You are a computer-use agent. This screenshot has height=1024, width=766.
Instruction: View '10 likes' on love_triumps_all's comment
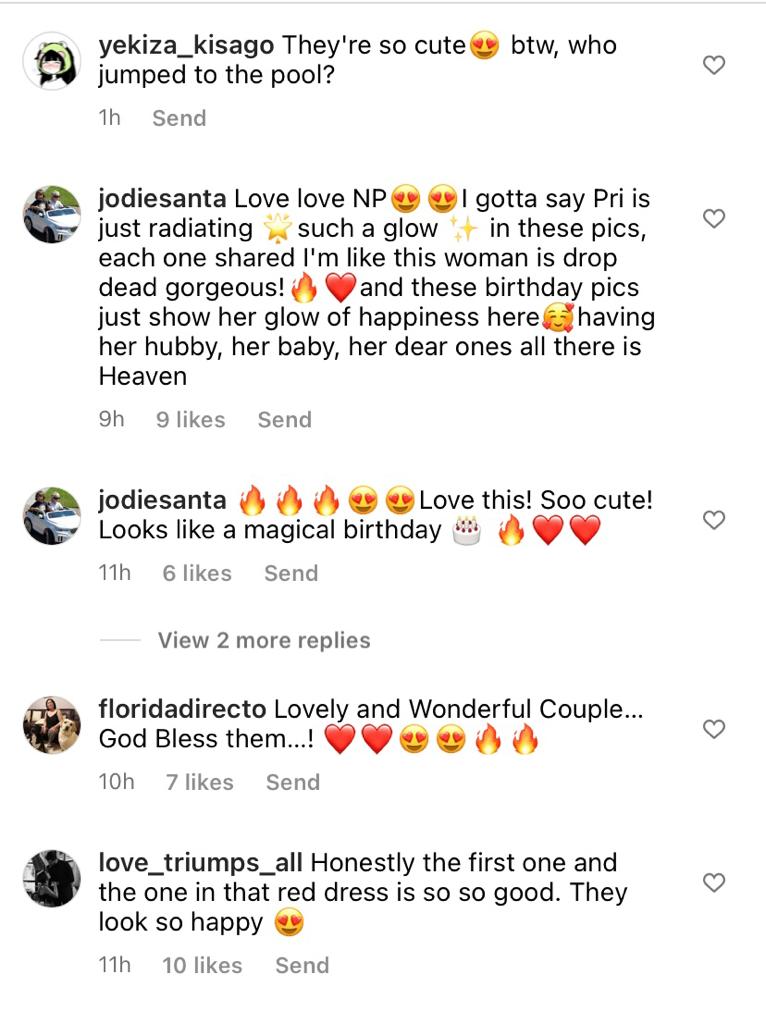click(x=202, y=966)
